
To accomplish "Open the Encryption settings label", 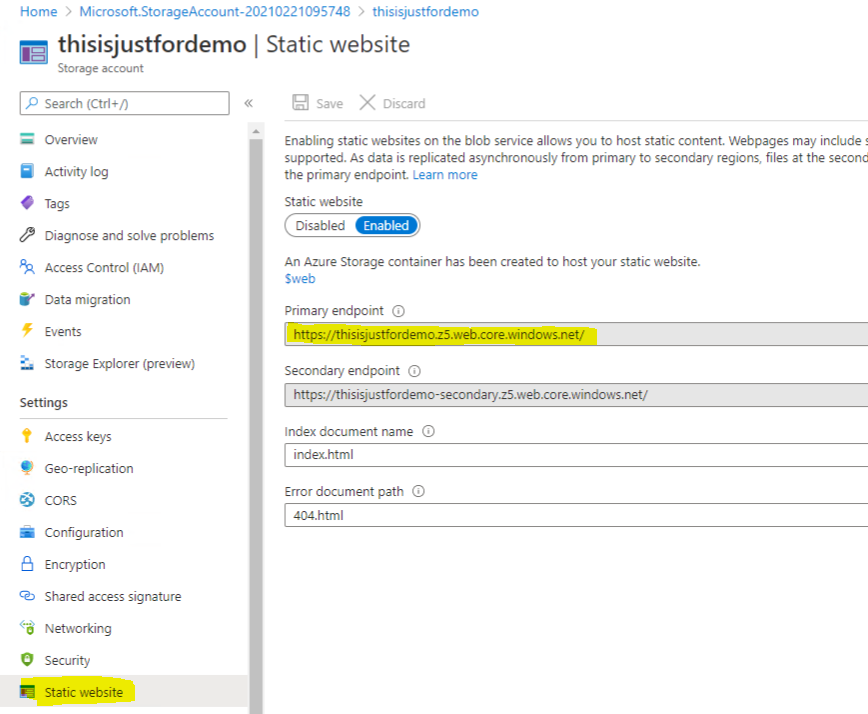I will tap(75, 565).
